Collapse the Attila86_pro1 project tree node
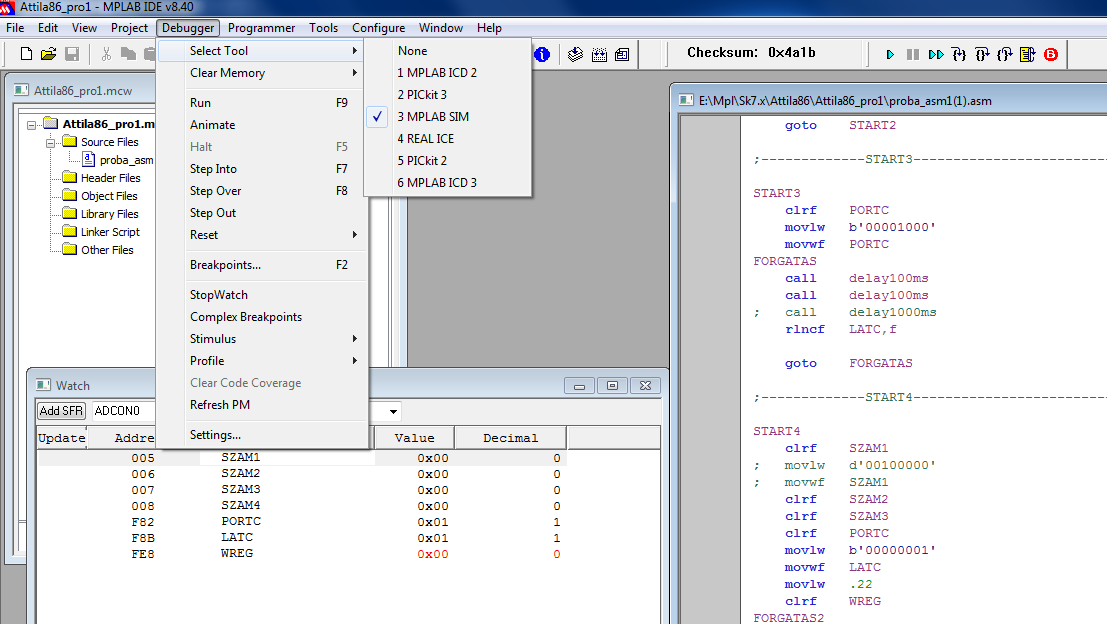Image resolution: width=1107 pixels, height=624 pixels. 32,125
